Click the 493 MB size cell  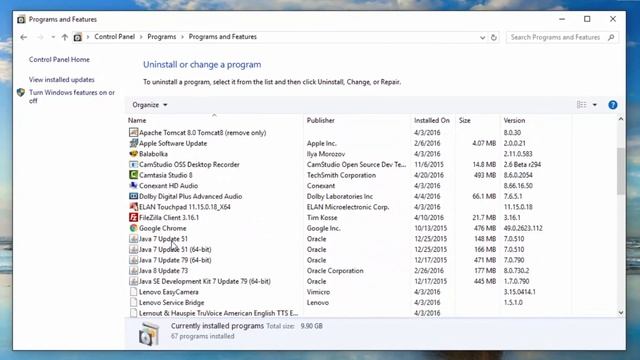pos(485,175)
